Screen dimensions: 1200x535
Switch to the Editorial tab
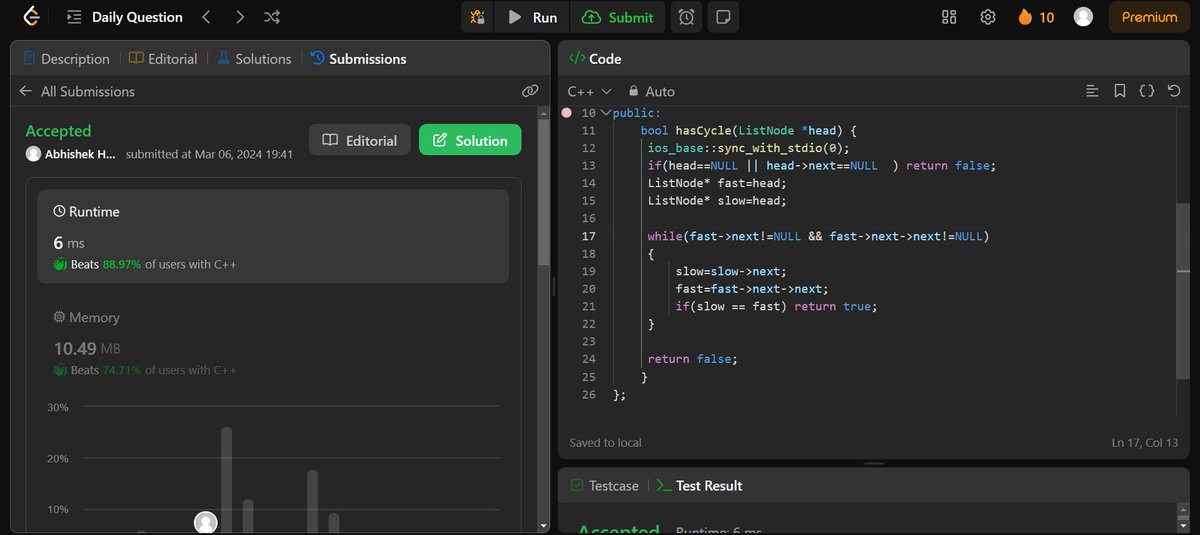pos(163,59)
